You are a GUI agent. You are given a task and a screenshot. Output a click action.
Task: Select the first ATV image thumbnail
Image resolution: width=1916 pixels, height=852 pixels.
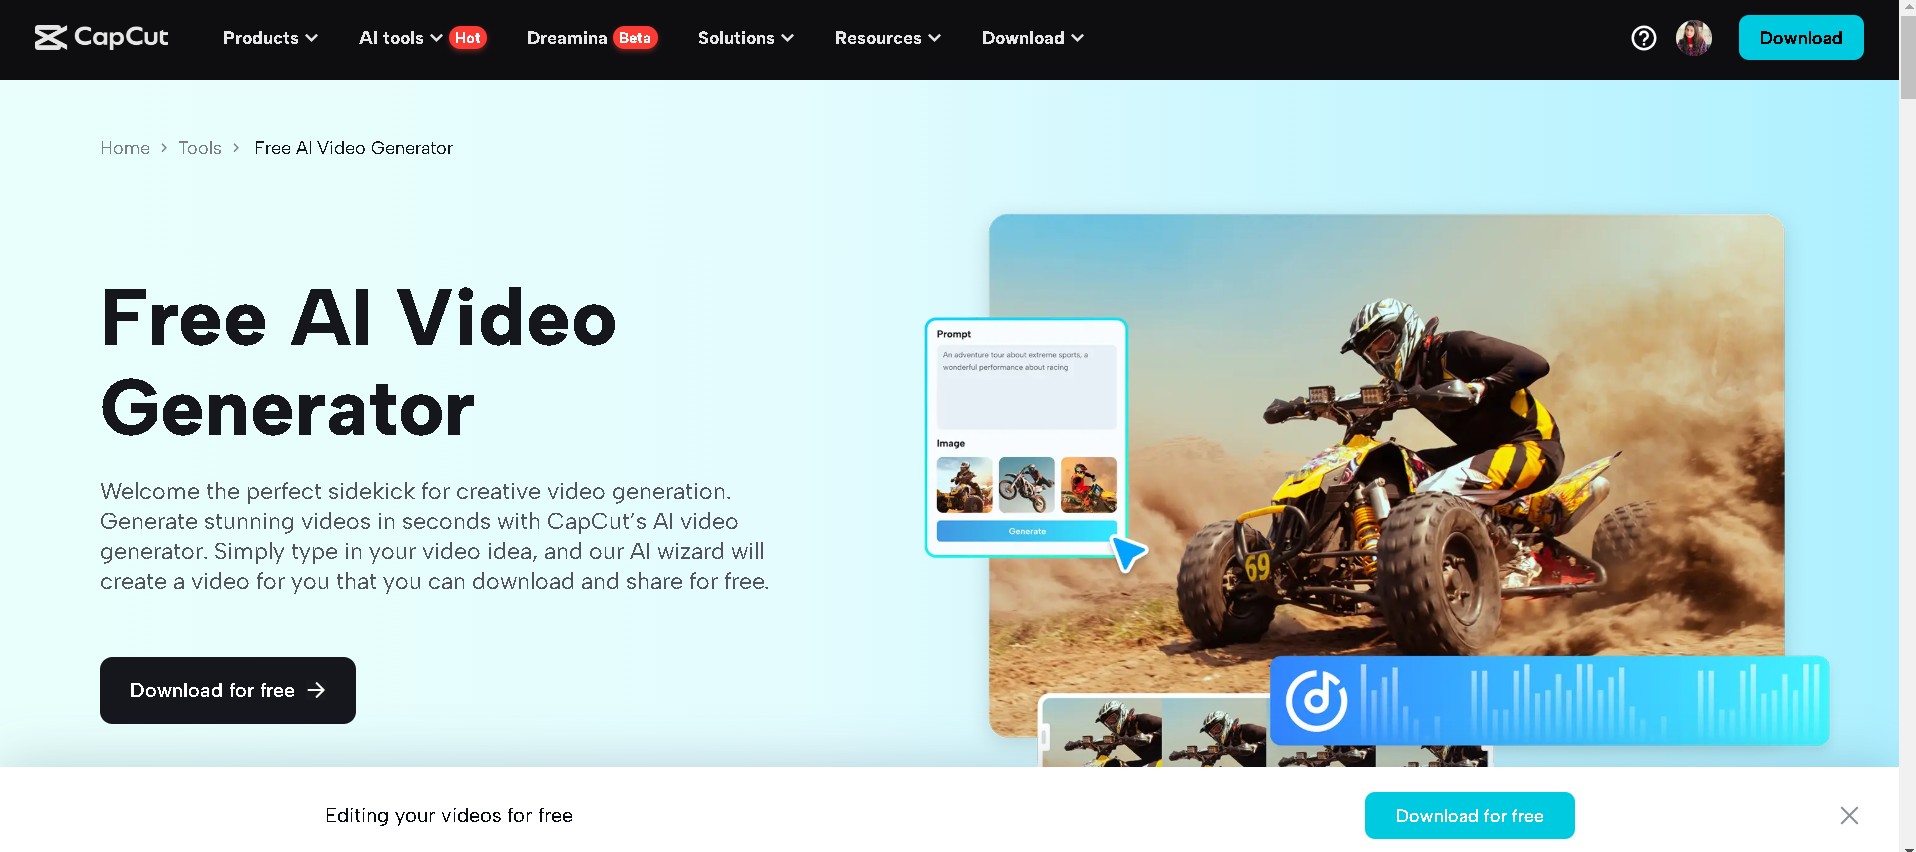click(964, 484)
